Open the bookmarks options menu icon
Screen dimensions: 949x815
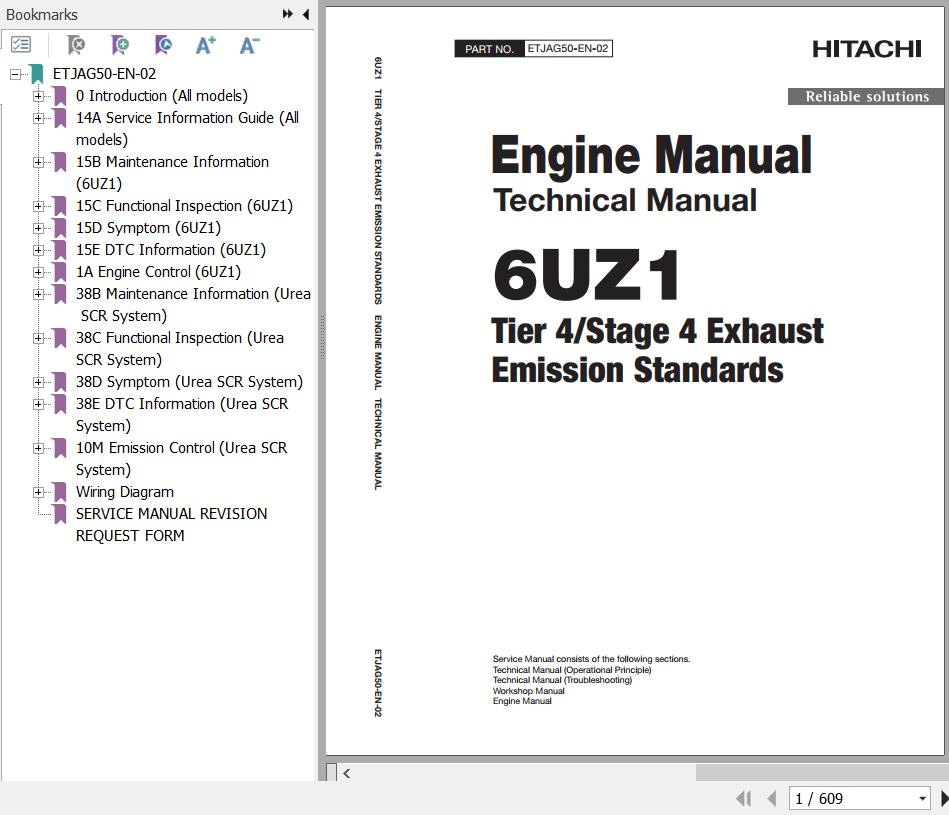pyautogui.click(x=21, y=45)
